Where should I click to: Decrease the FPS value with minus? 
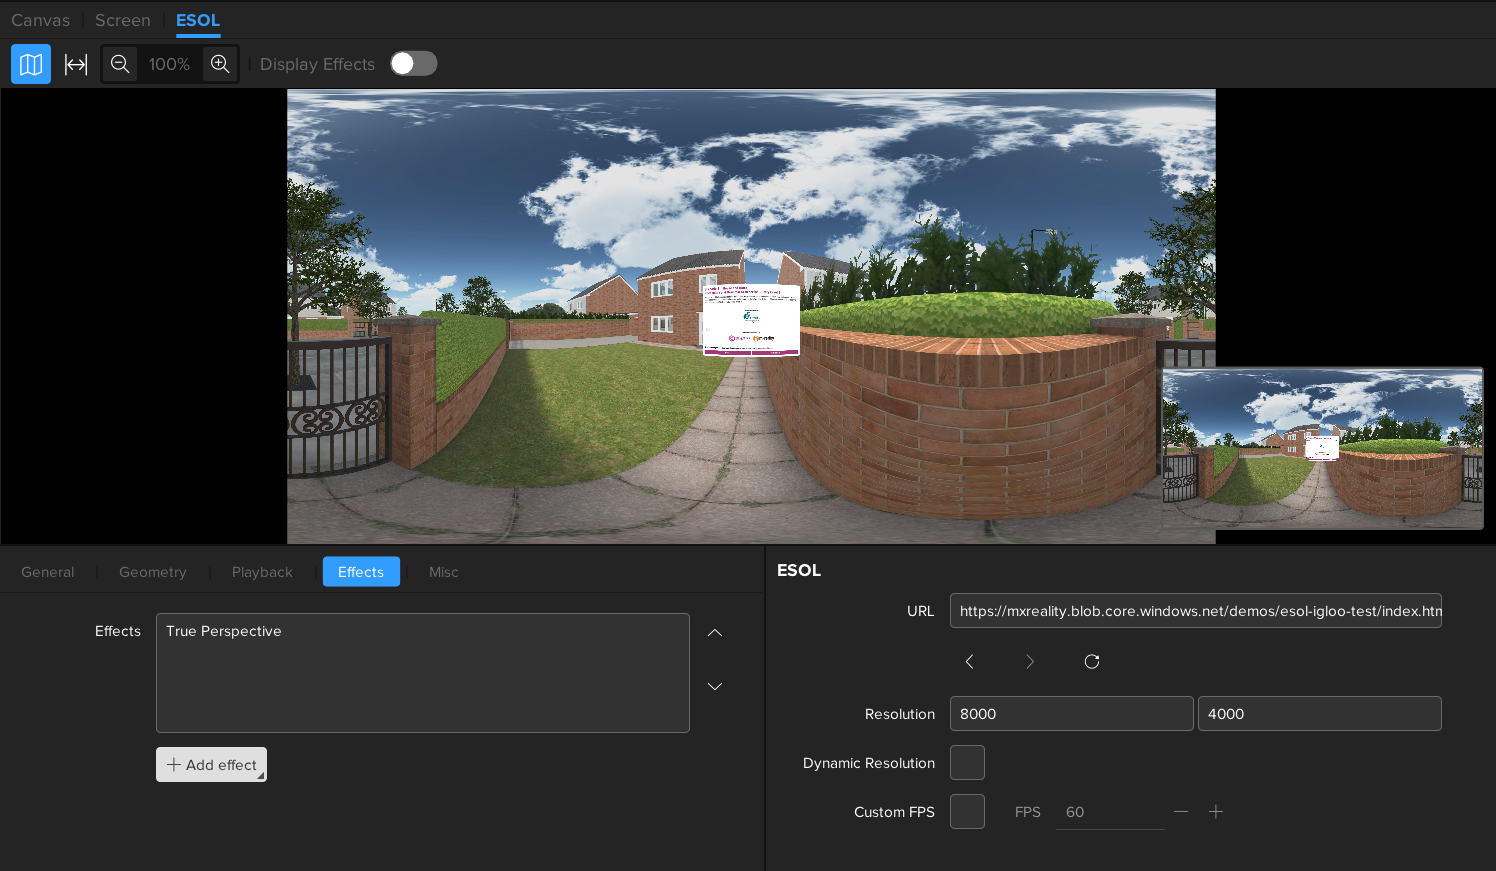tap(1181, 812)
